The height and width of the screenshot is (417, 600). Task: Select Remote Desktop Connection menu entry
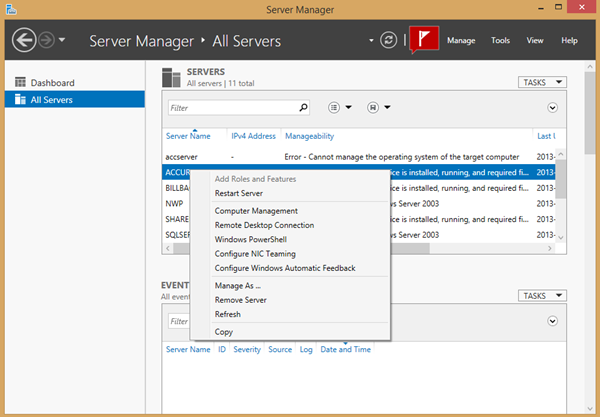(264, 226)
